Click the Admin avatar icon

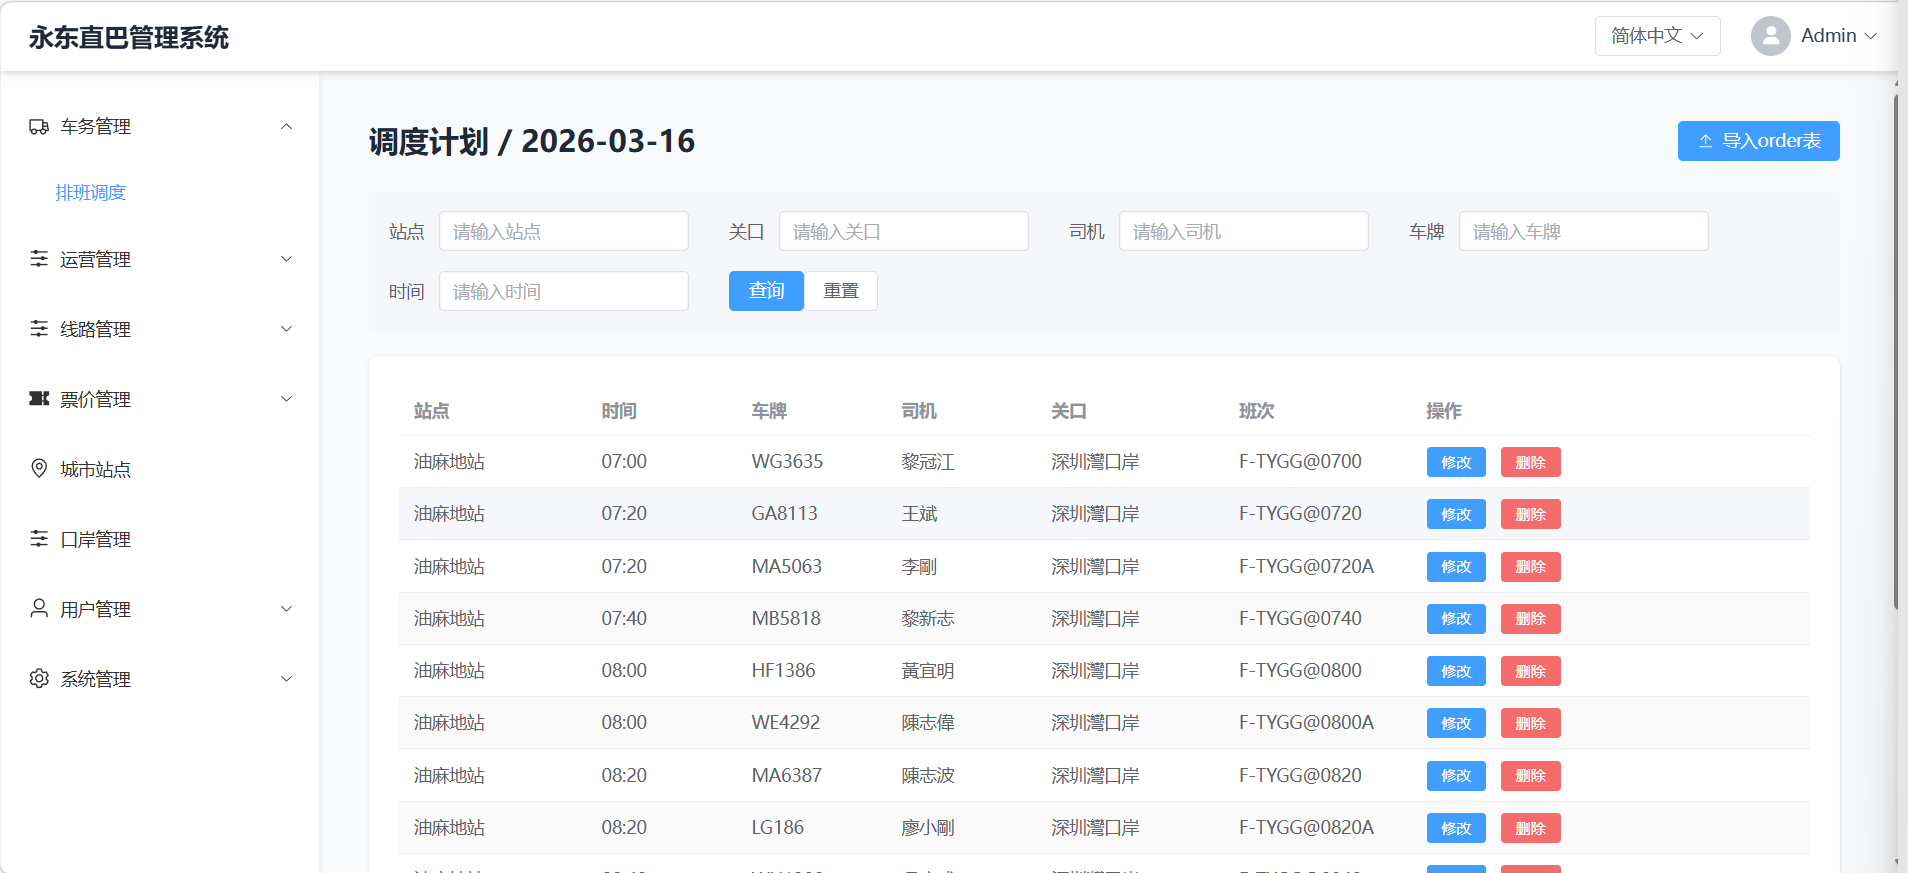pyautogui.click(x=1770, y=36)
